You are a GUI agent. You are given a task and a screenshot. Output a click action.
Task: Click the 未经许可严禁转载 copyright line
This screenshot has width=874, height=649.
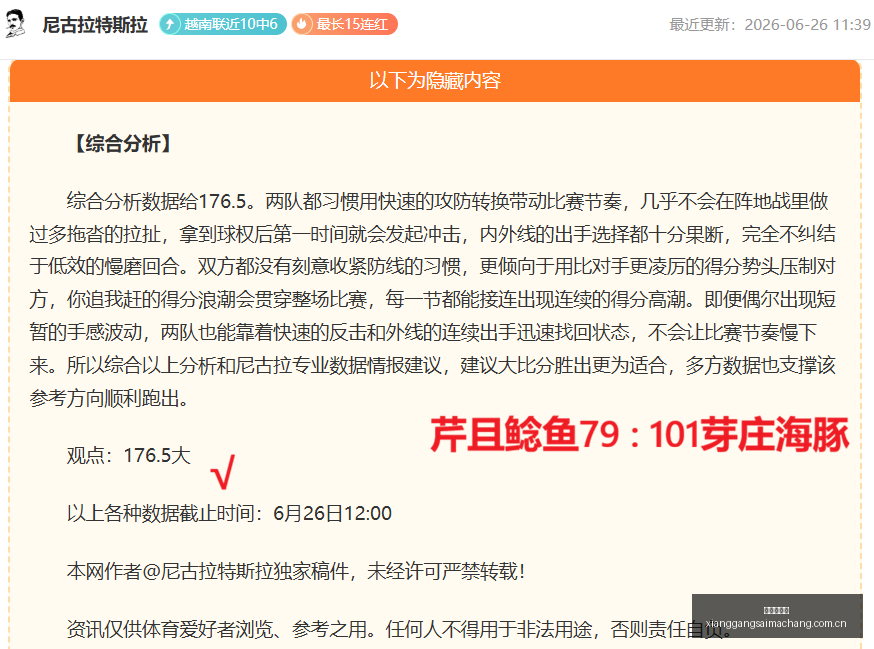(296, 571)
